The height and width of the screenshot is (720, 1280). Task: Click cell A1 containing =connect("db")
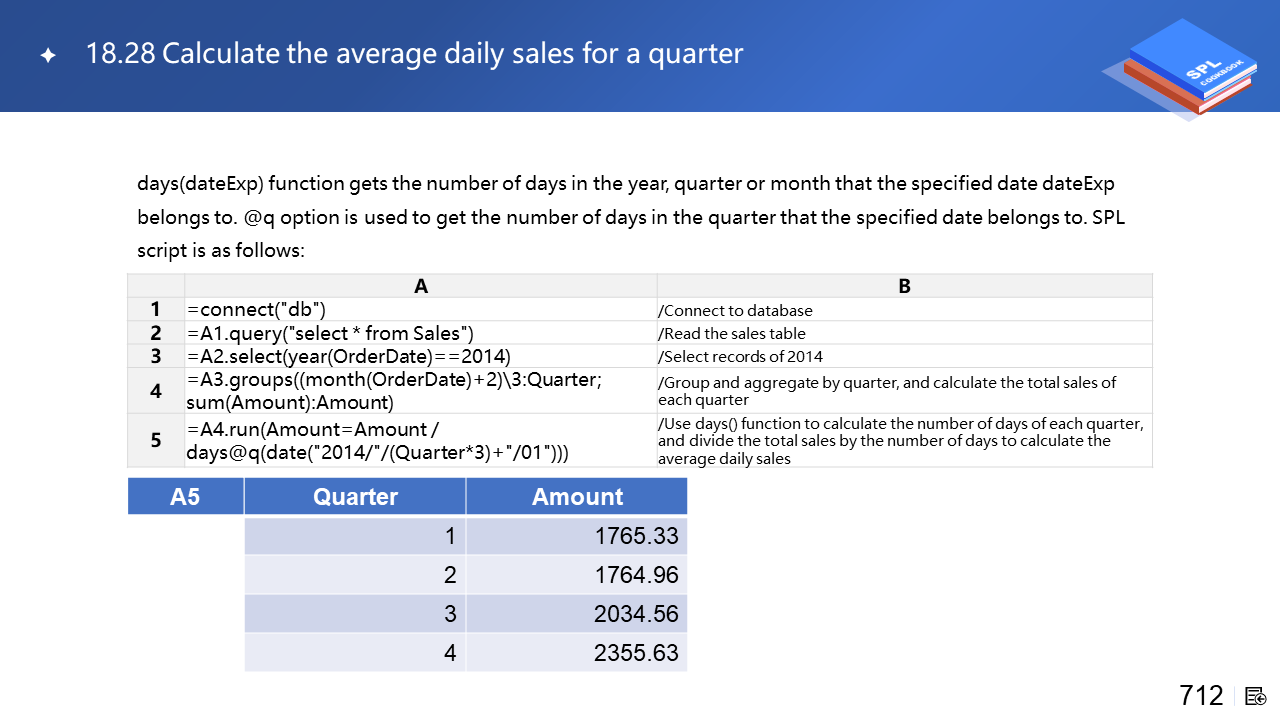(421, 310)
